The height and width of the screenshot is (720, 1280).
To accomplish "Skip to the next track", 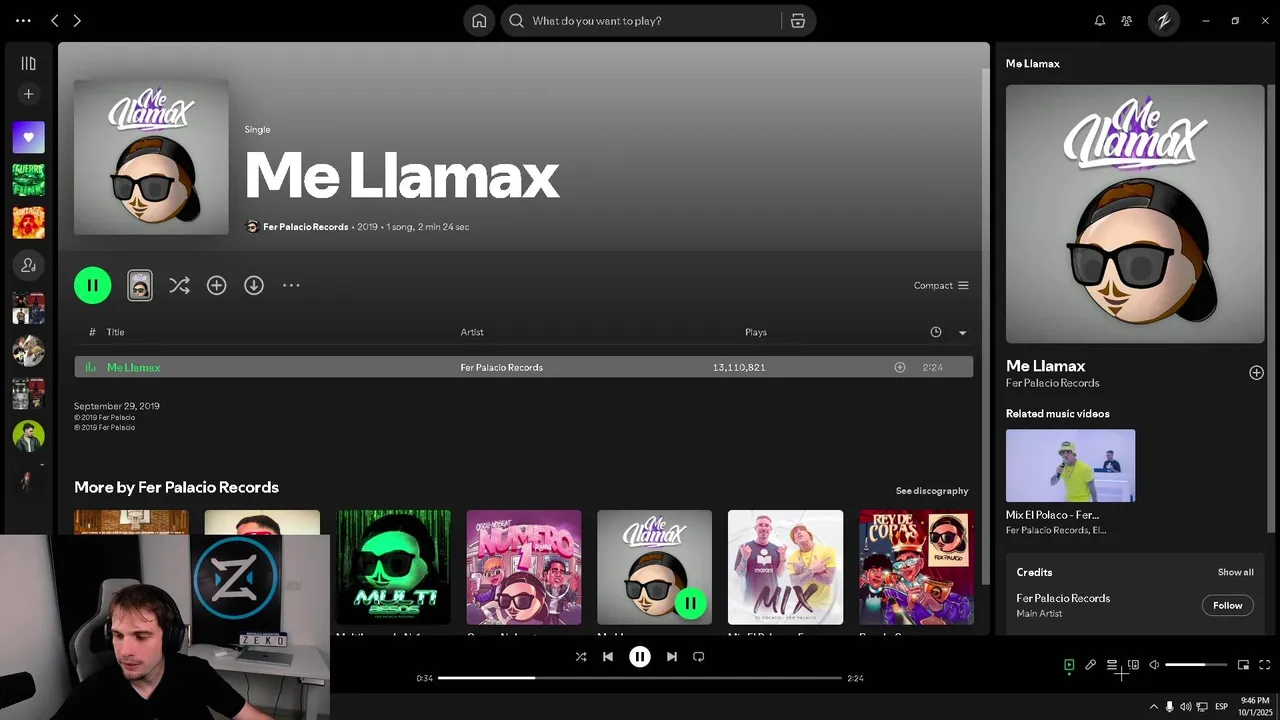I will (672, 657).
